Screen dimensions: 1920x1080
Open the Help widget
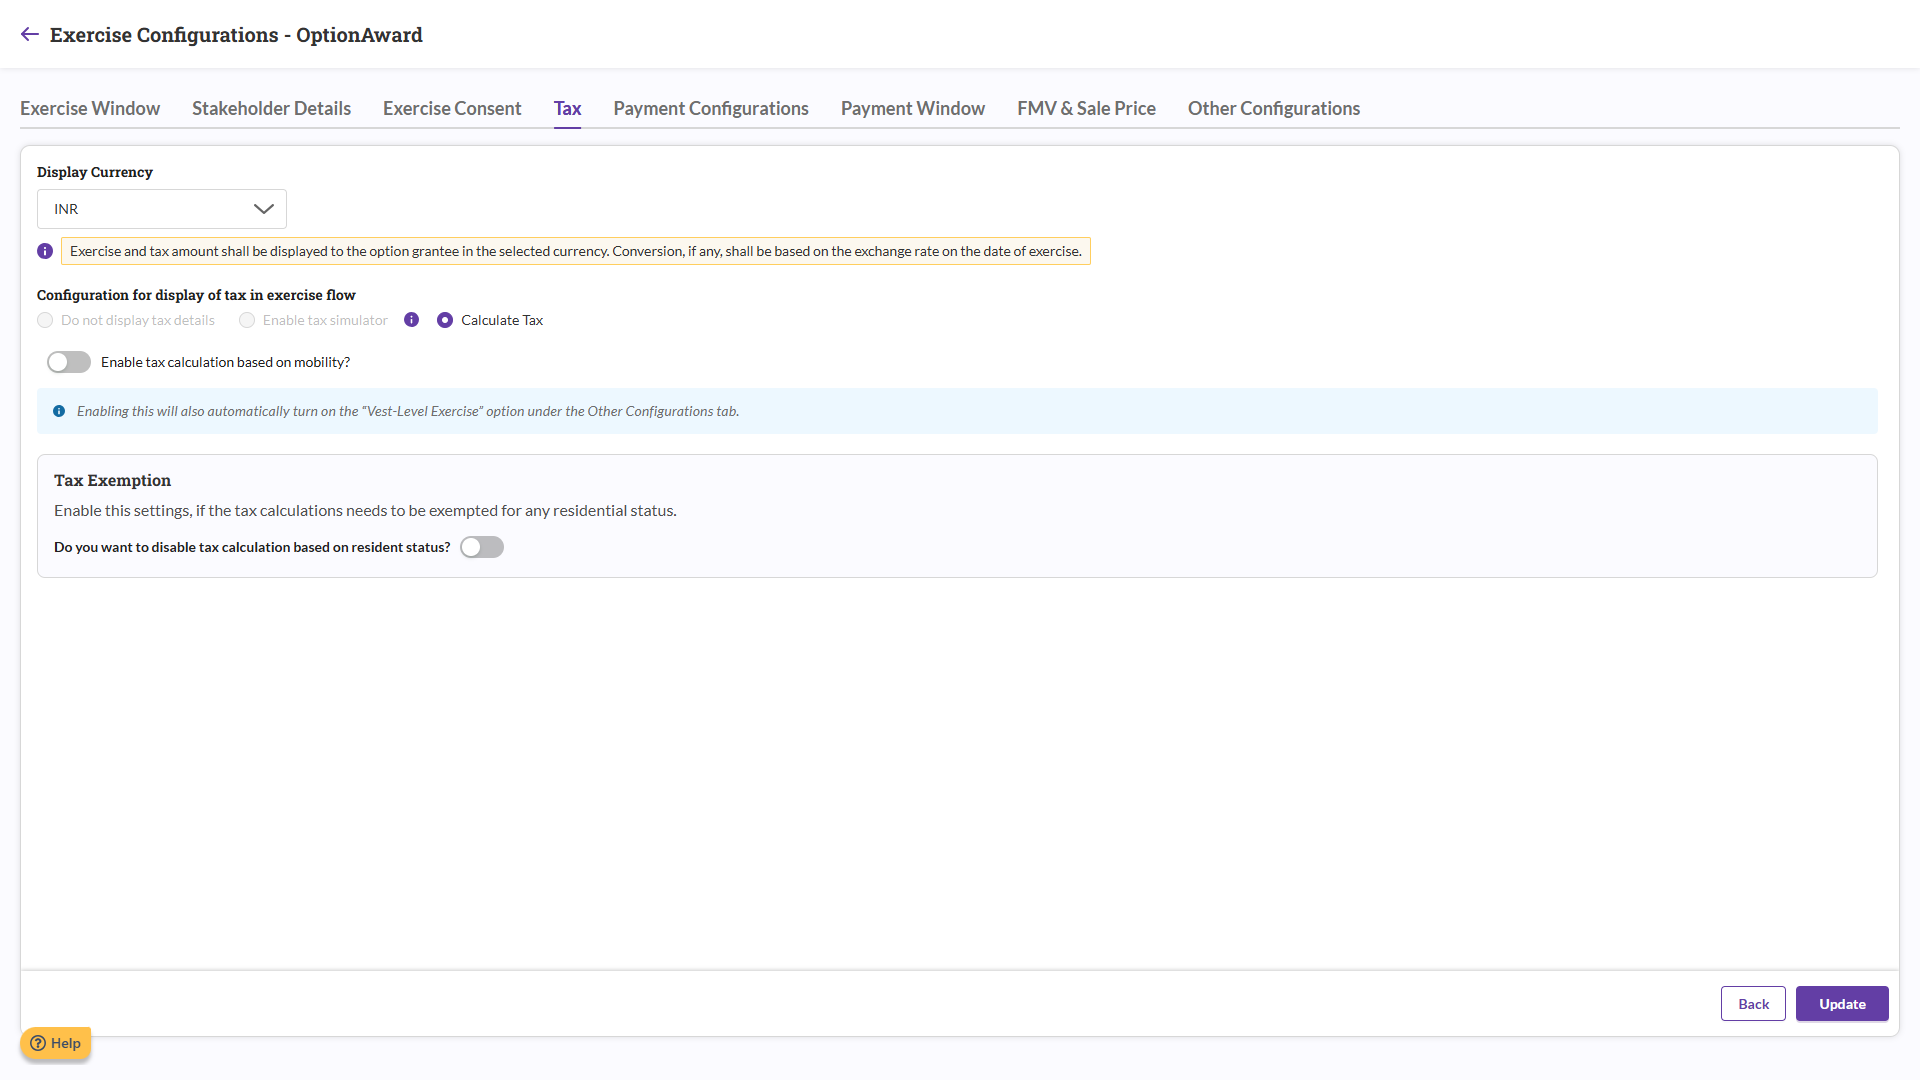coord(55,1043)
